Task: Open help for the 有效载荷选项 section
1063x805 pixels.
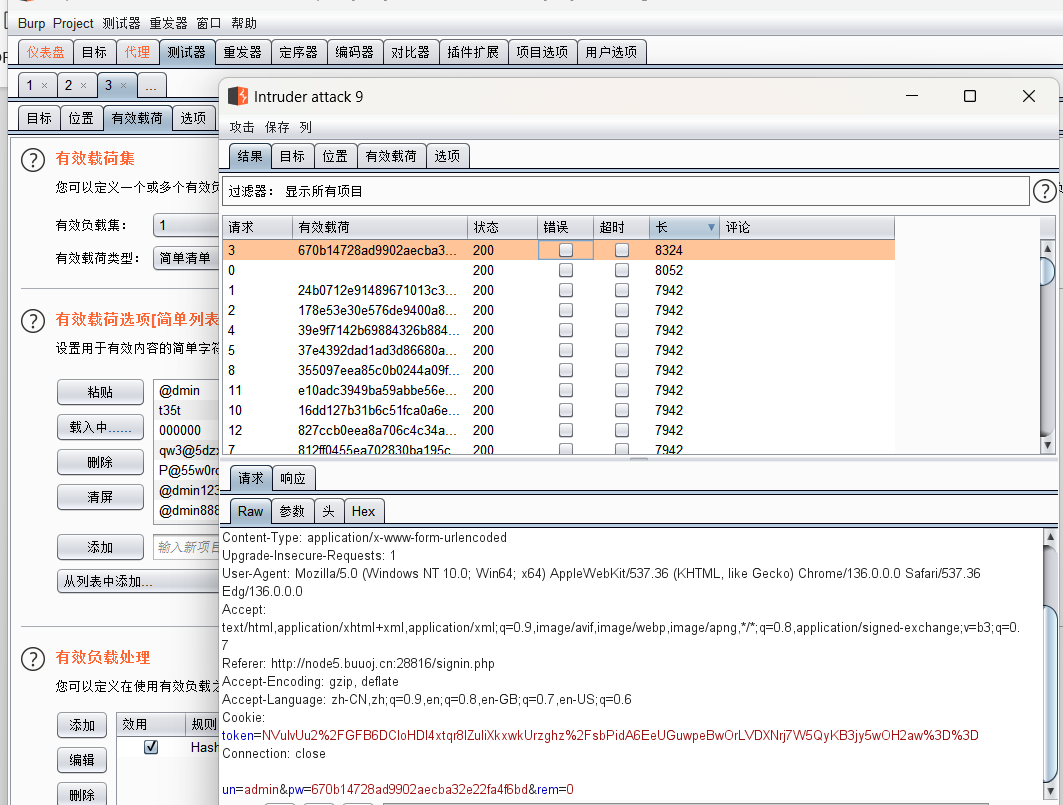Action: 33,321
